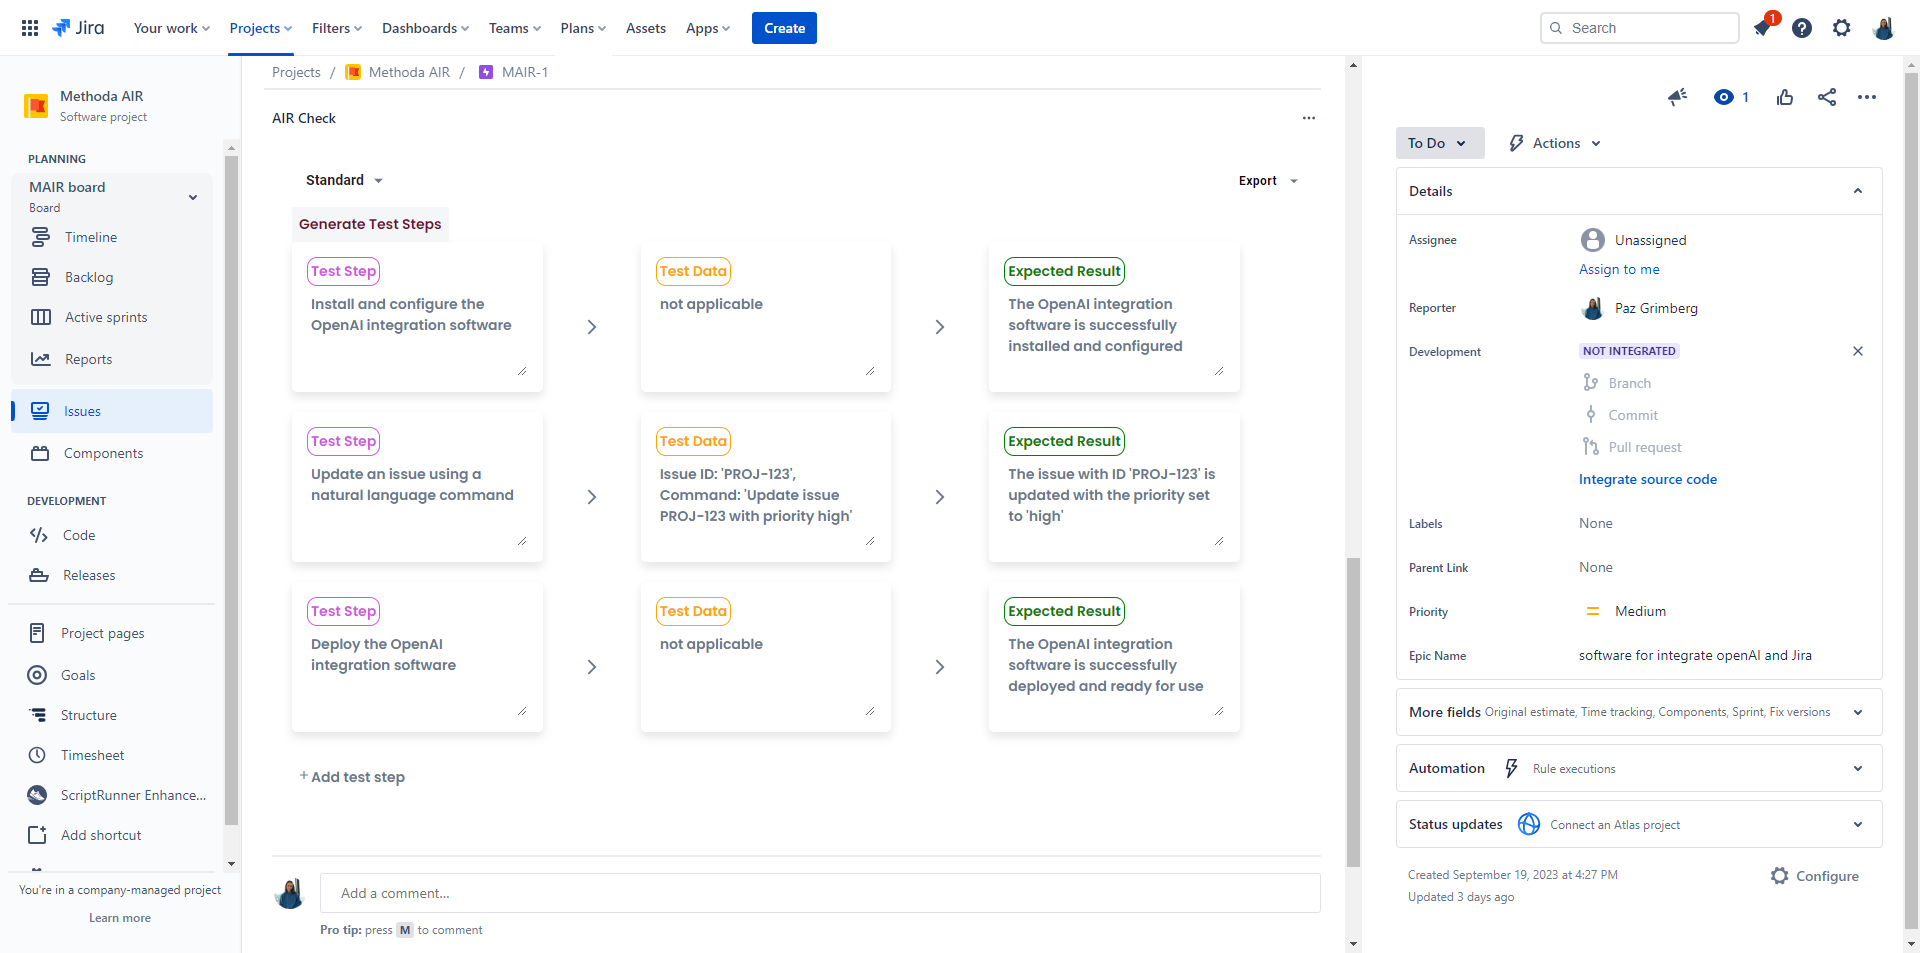Open the Projects menu
Screen dimensions: 1920x953
(x=261, y=28)
